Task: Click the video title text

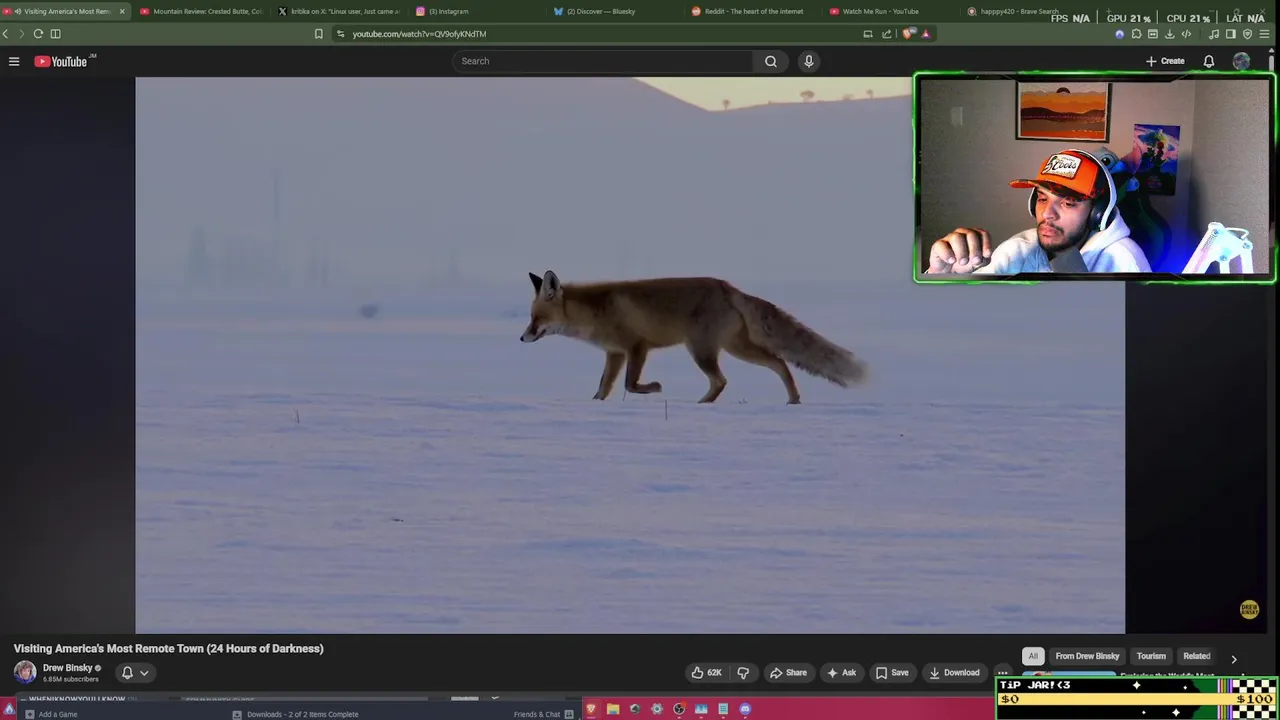Action: click(x=169, y=648)
